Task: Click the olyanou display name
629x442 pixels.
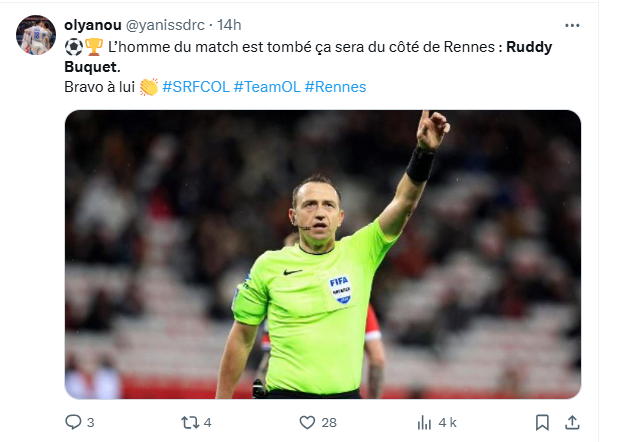Action: (x=93, y=25)
